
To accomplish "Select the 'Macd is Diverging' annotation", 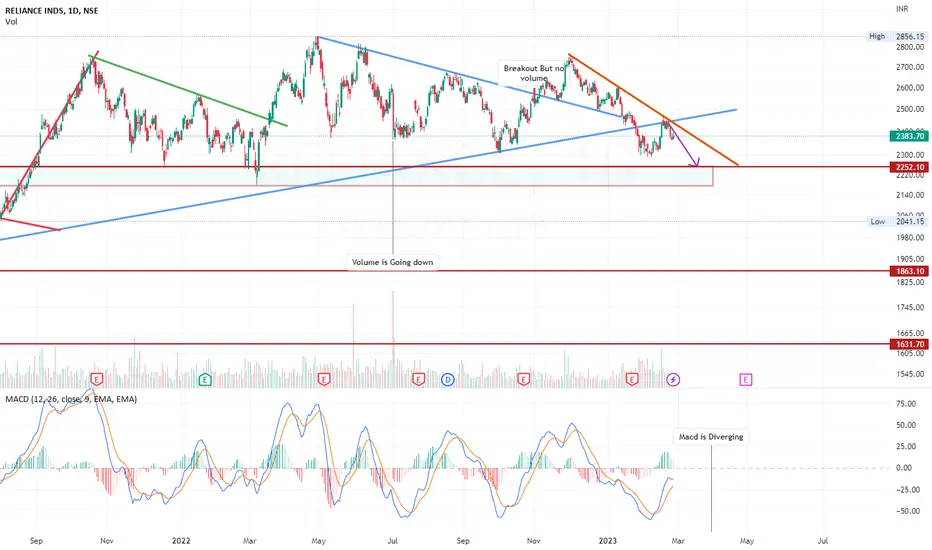I will point(711,436).
